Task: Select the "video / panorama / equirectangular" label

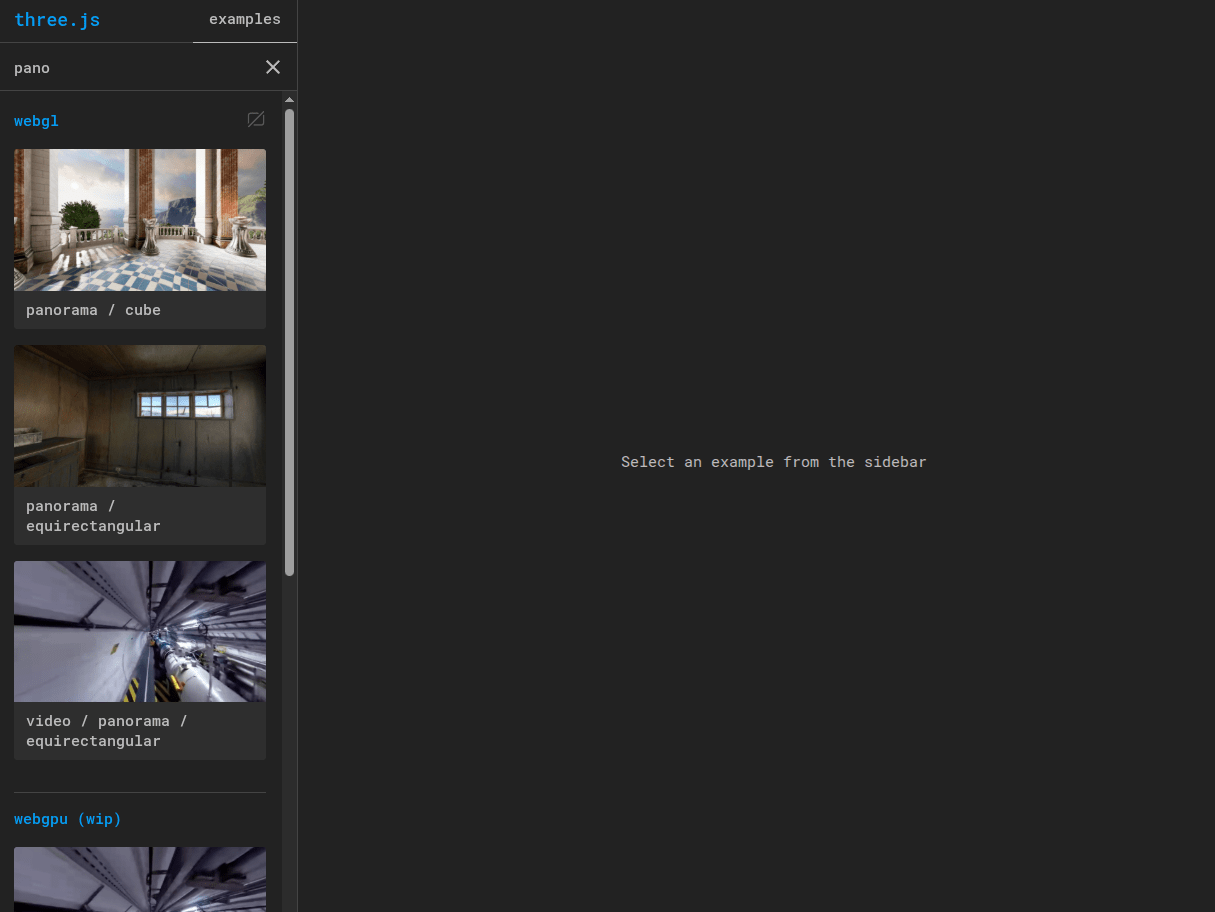Action: 107,731
